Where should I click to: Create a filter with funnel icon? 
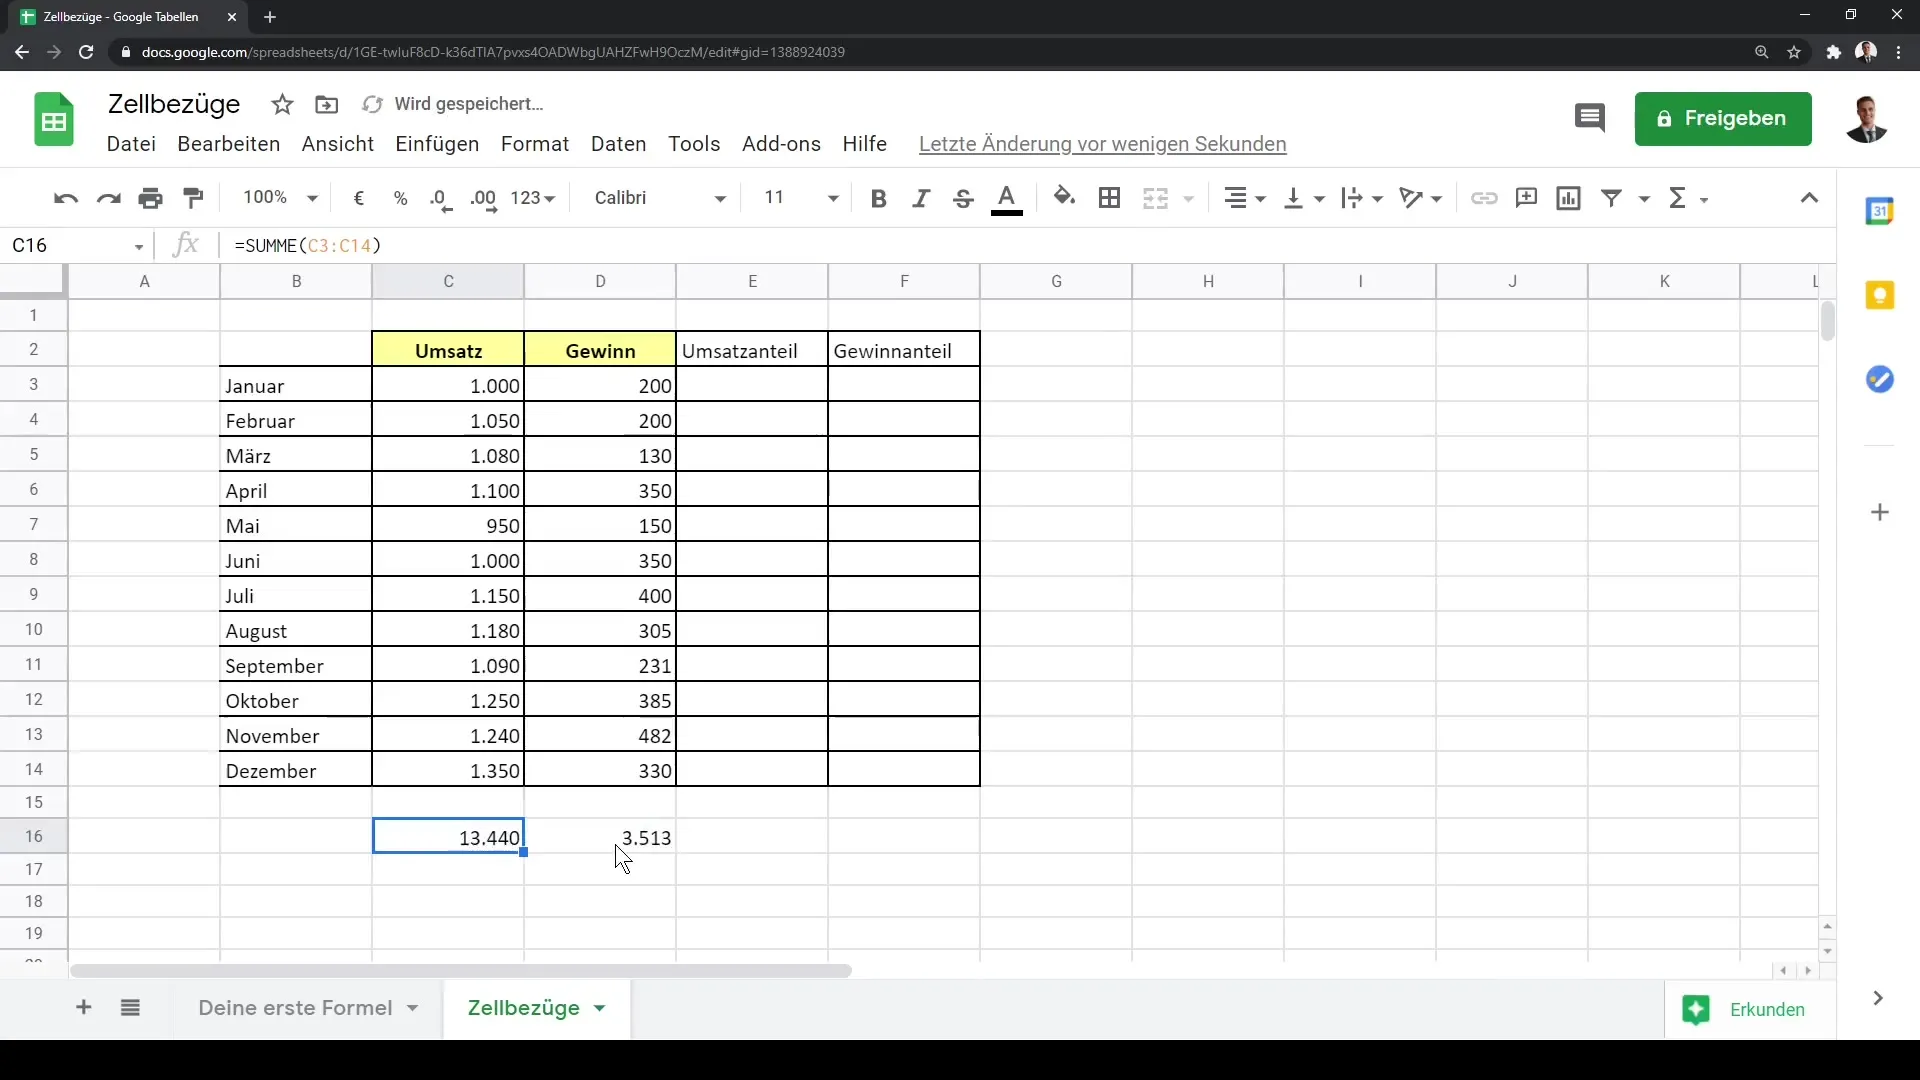(x=1611, y=198)
